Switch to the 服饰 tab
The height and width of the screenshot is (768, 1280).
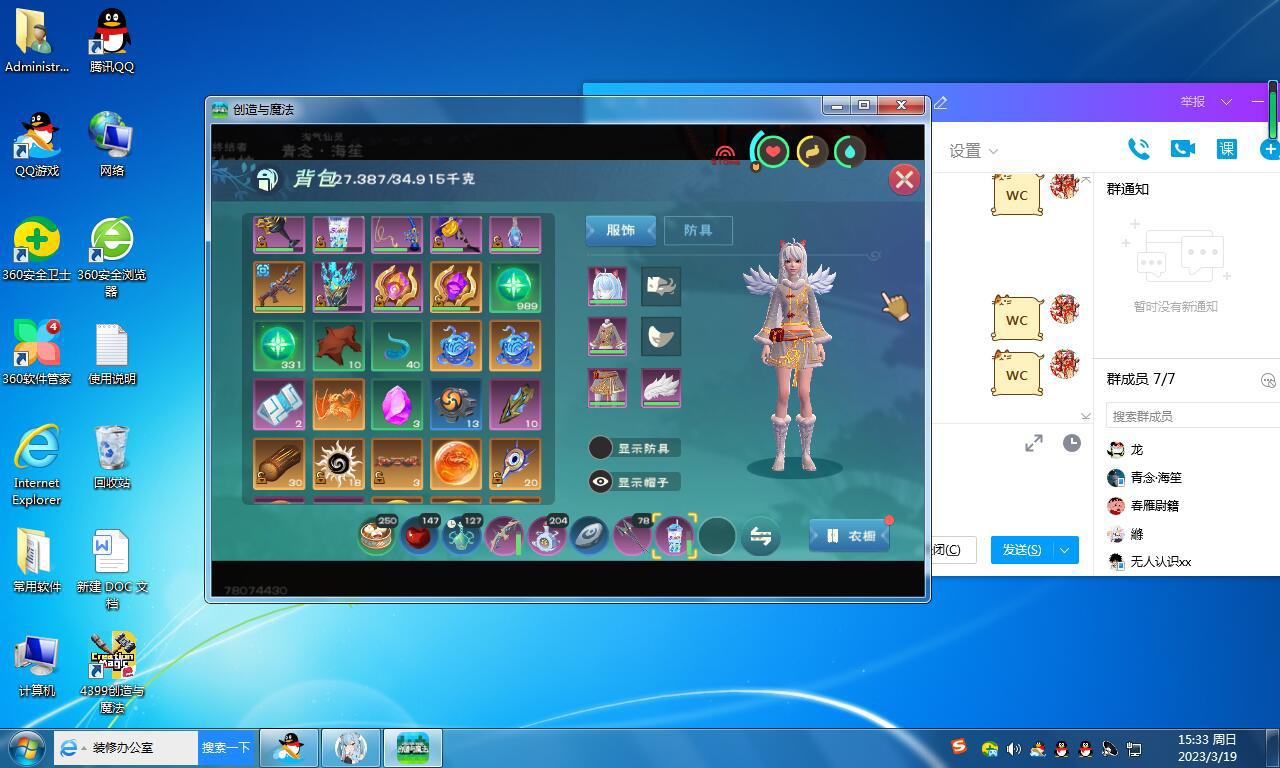click(621, 230)
